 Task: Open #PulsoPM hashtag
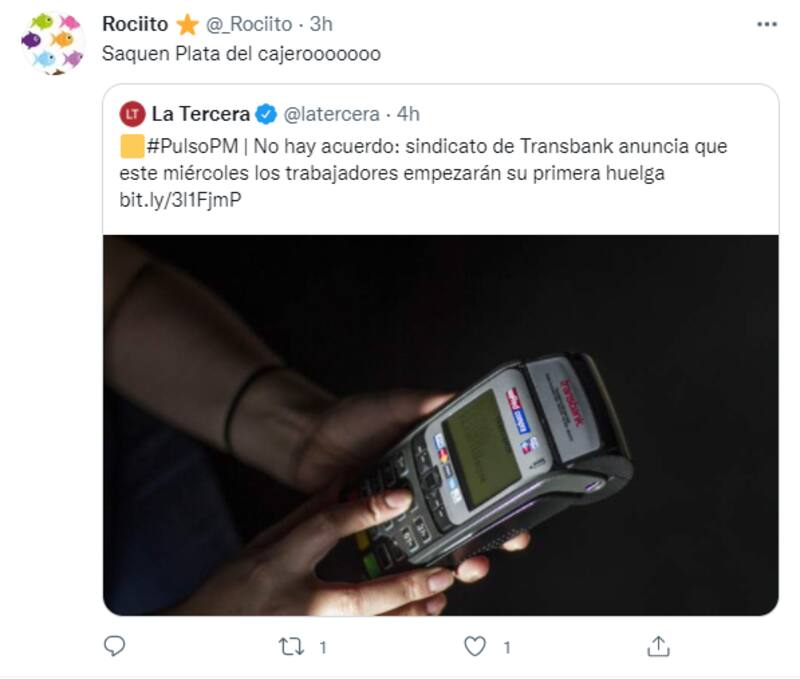(192, 146)
